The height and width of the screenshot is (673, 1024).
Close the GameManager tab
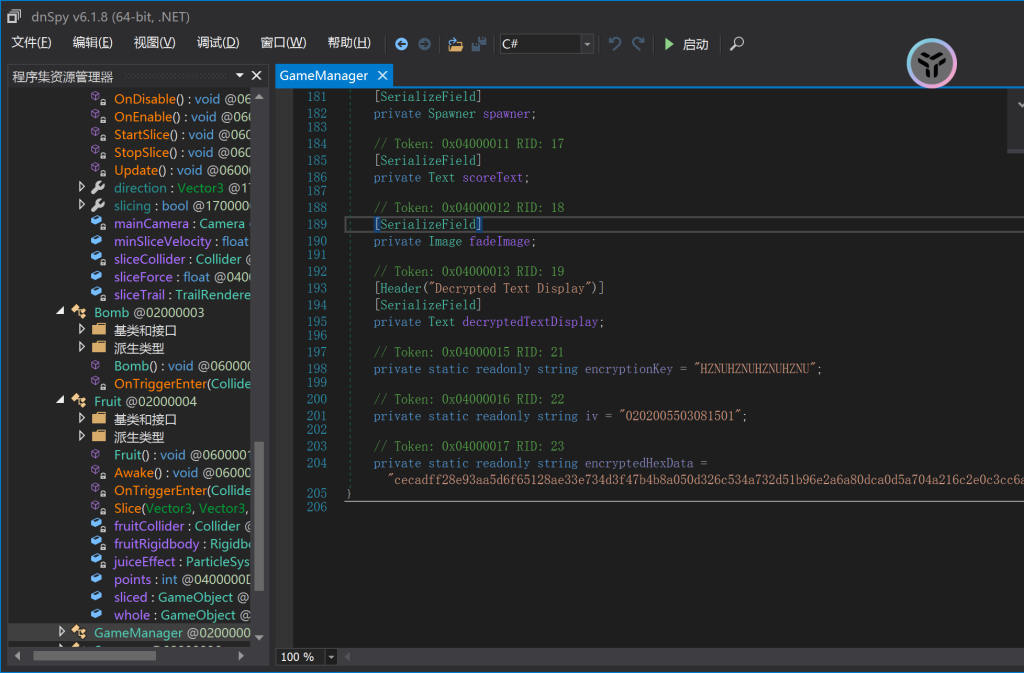383,76
